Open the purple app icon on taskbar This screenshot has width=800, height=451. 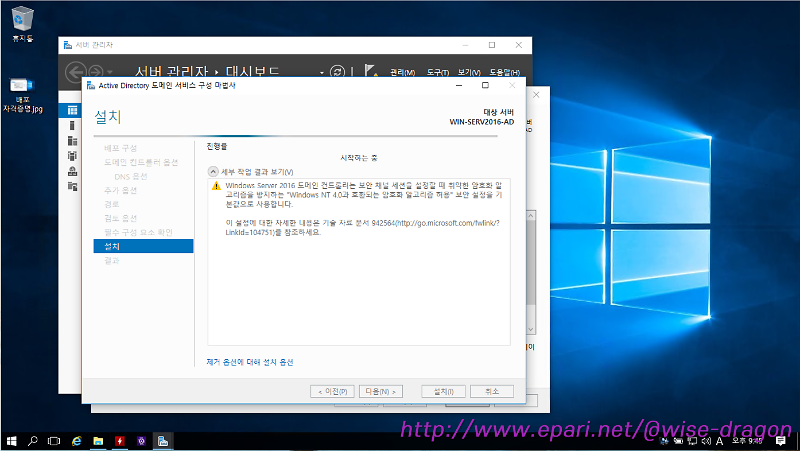pyautogui.click(x=141, y=441)
